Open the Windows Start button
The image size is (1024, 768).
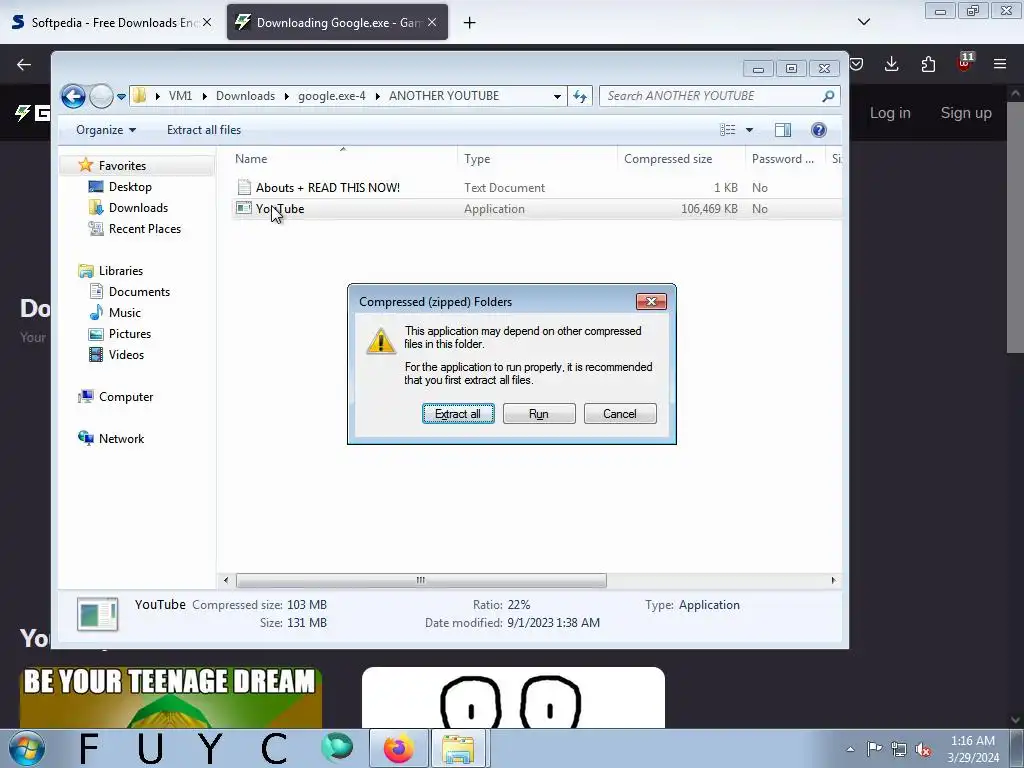pyautogui.click(x=26, y=748)
